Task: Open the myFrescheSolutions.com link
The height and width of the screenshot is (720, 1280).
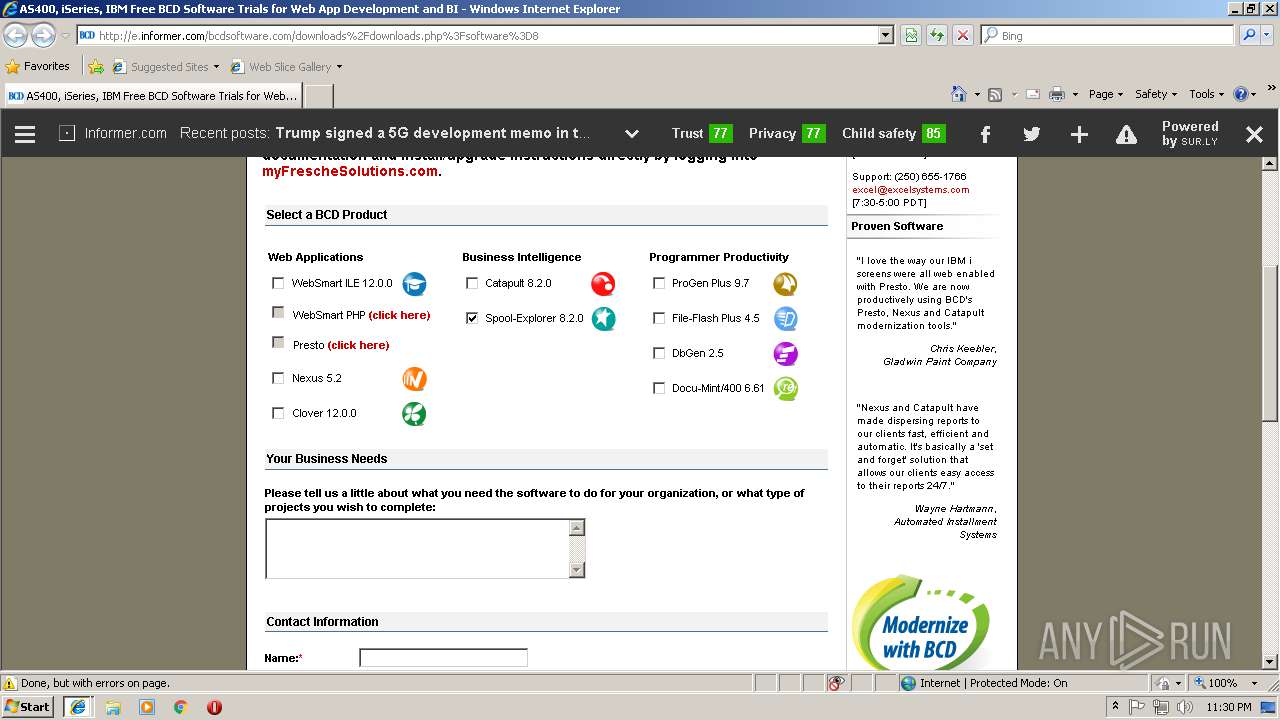Action: coord(350,171)
